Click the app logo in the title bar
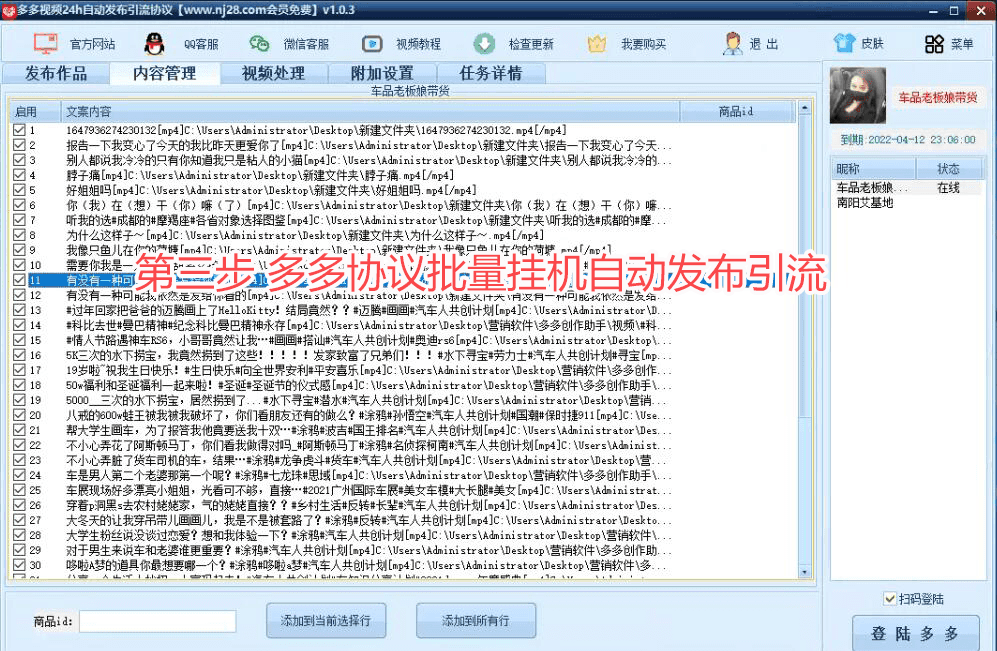This screenshot has width=997, height=651. tap(8, 11)
